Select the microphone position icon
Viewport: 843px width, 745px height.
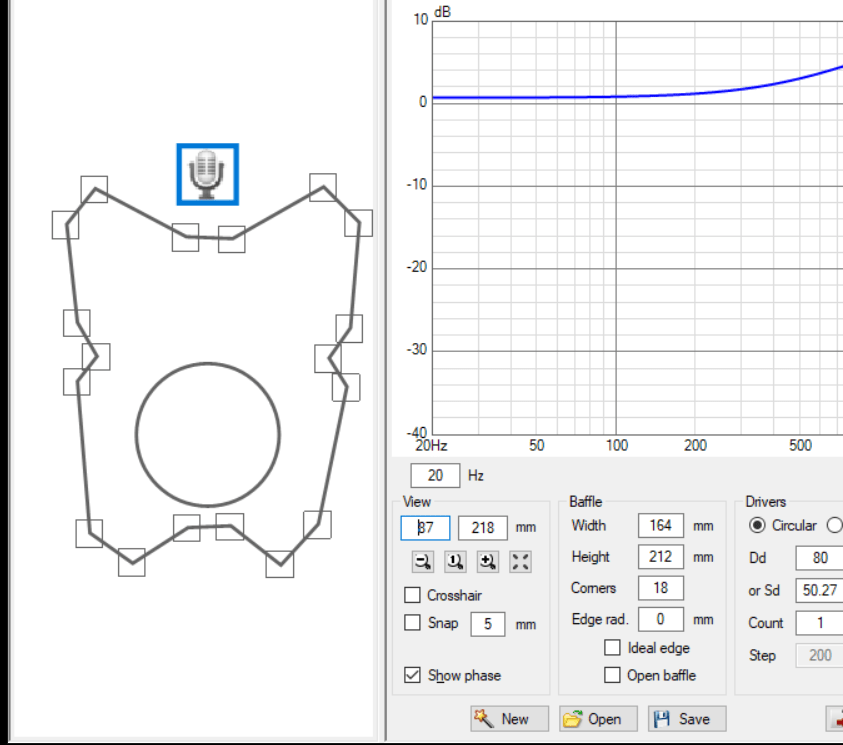point(208,174)
